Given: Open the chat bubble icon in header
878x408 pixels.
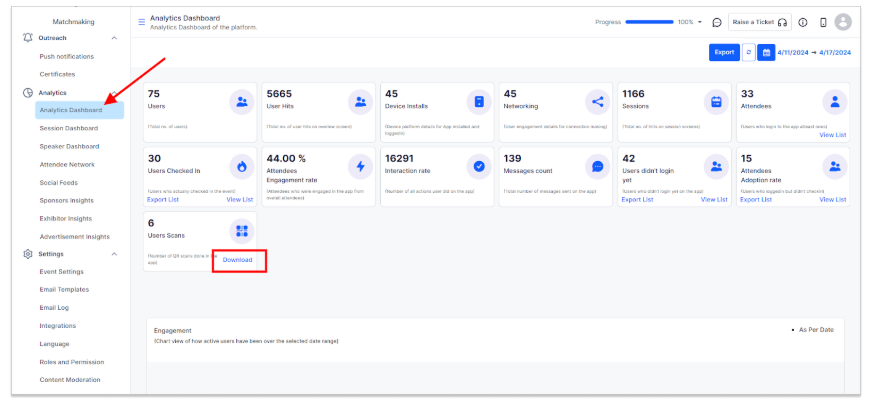Looking at the screenshot, I should [717, 22].
